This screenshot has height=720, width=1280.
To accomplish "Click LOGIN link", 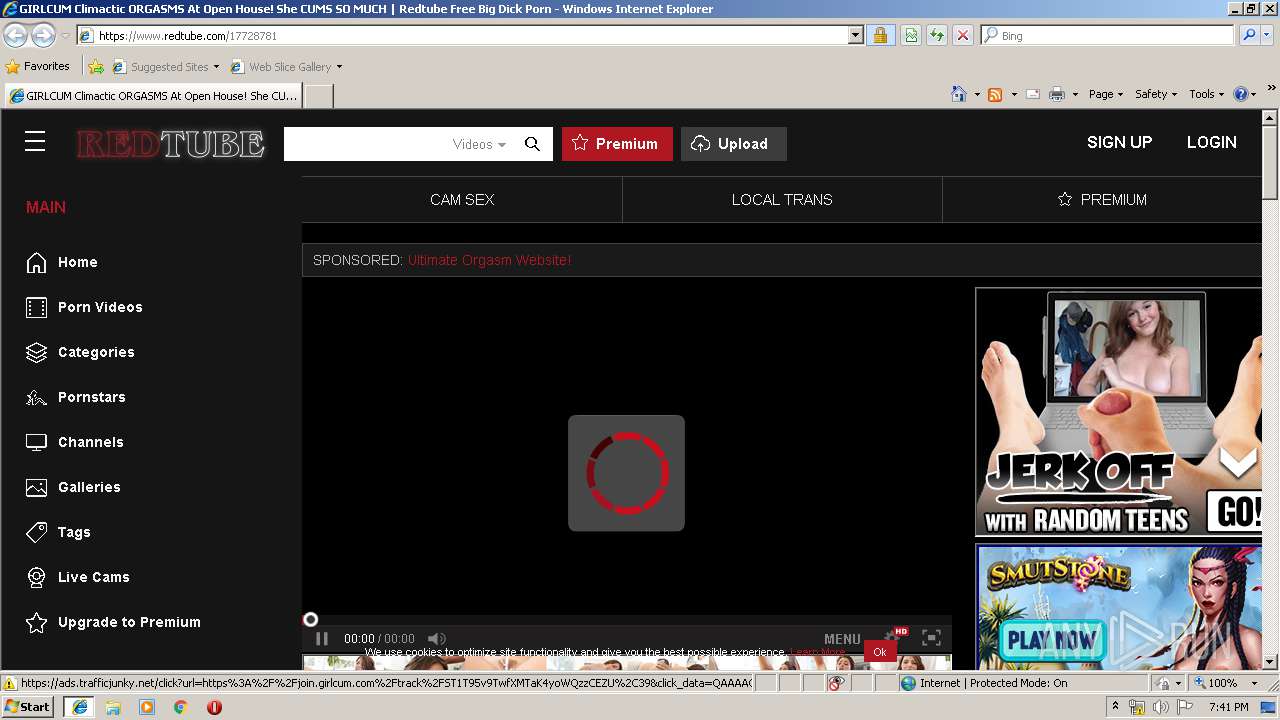I will [1211, 142].
